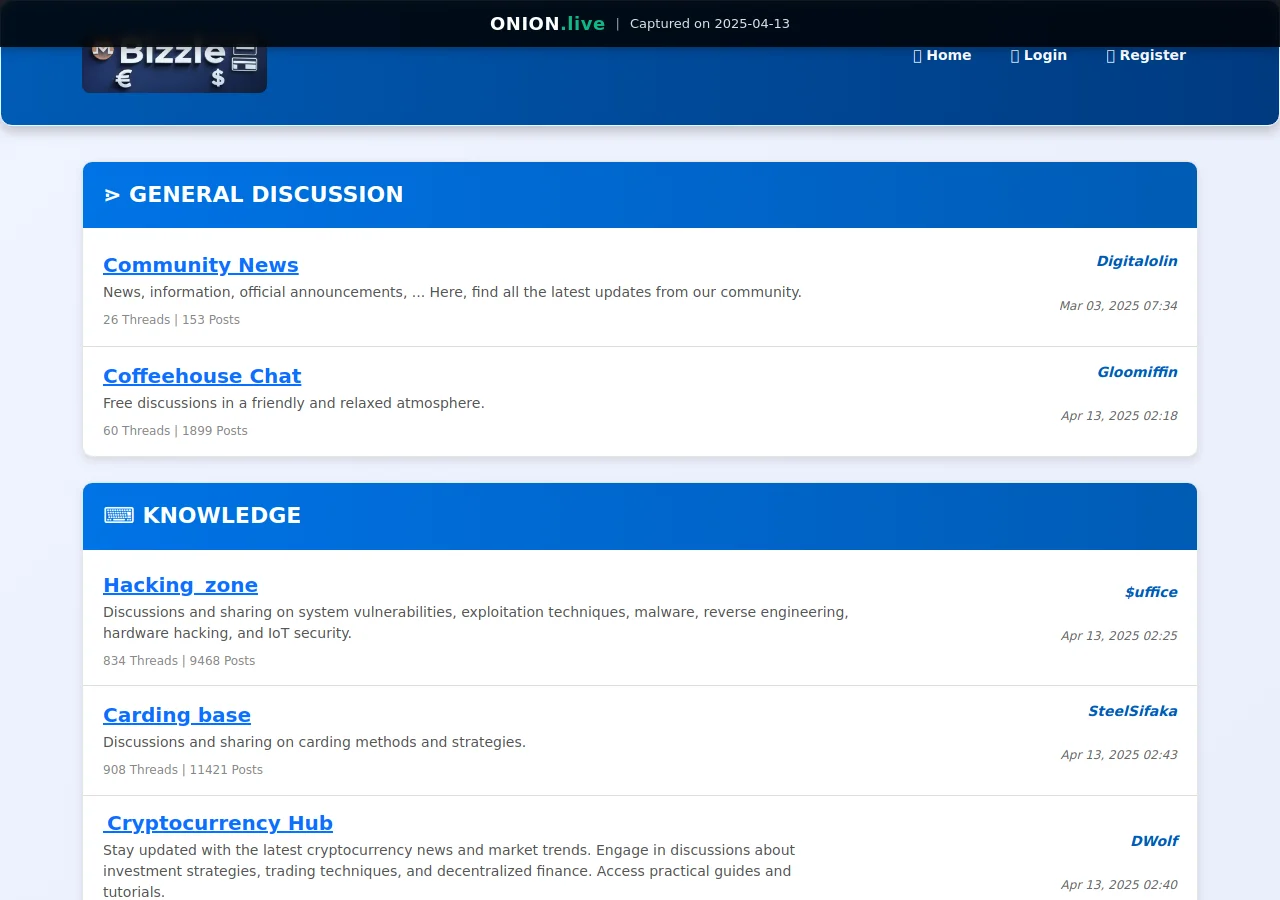Click the icon beside the Login link
This screenshot has width=1280, height=900.
click(1014, 56)
